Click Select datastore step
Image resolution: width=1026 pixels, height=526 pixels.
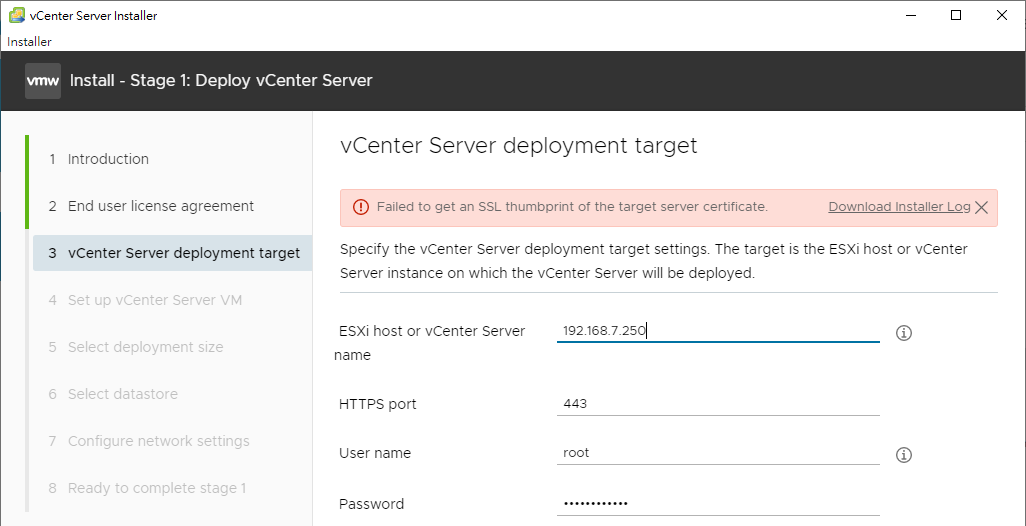pos(122,394)
